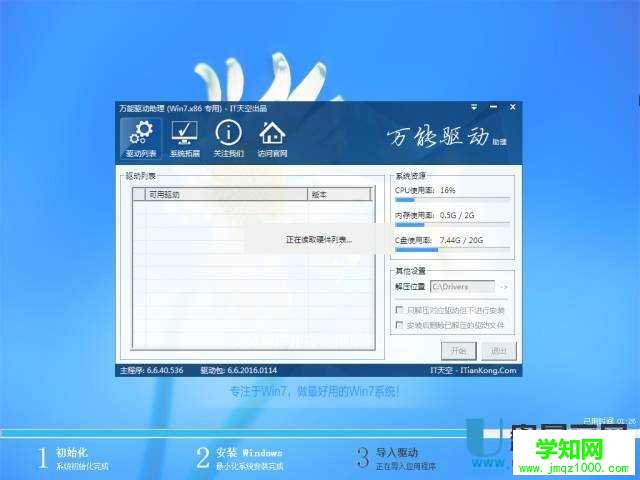Close the 万能驱动助理 window

(x=513, y=107)
